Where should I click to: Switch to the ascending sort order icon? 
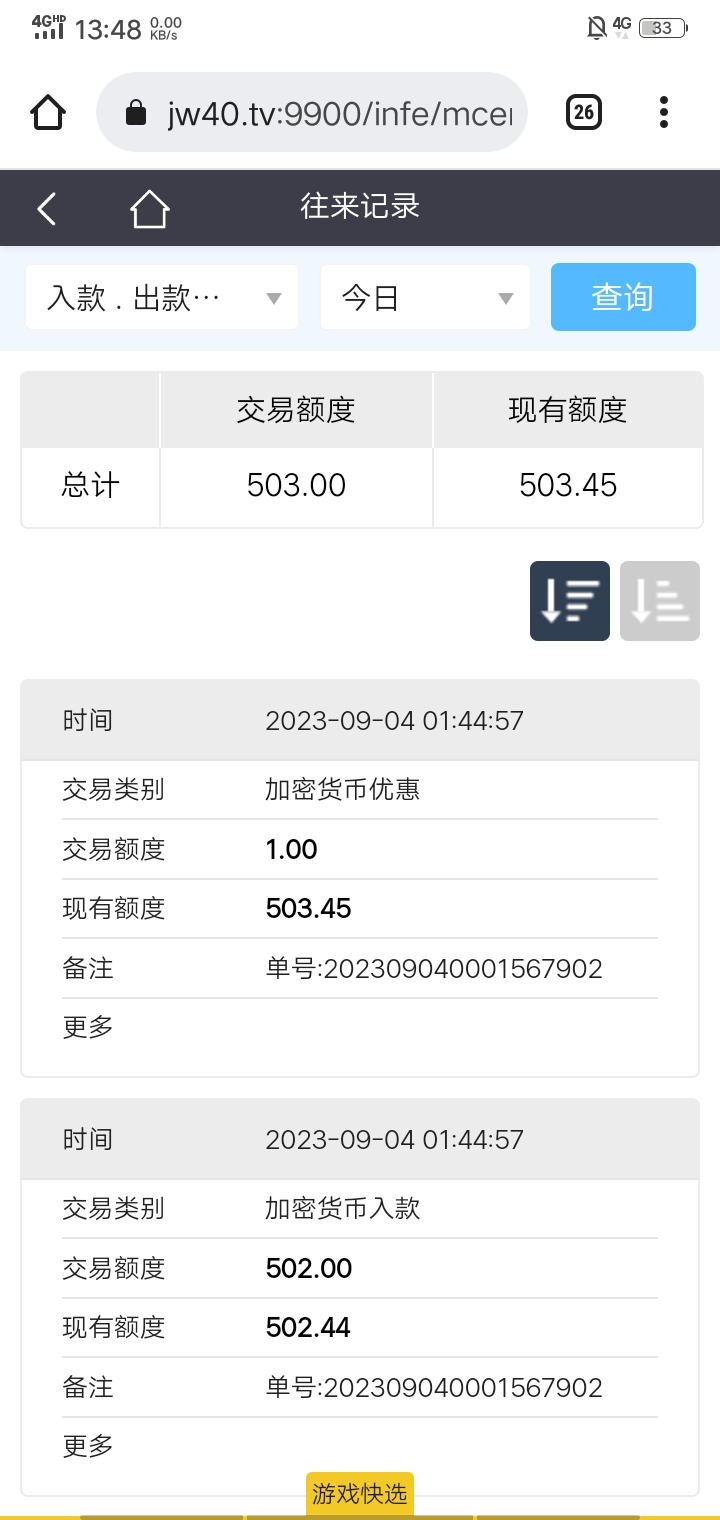tap(660, 601)
